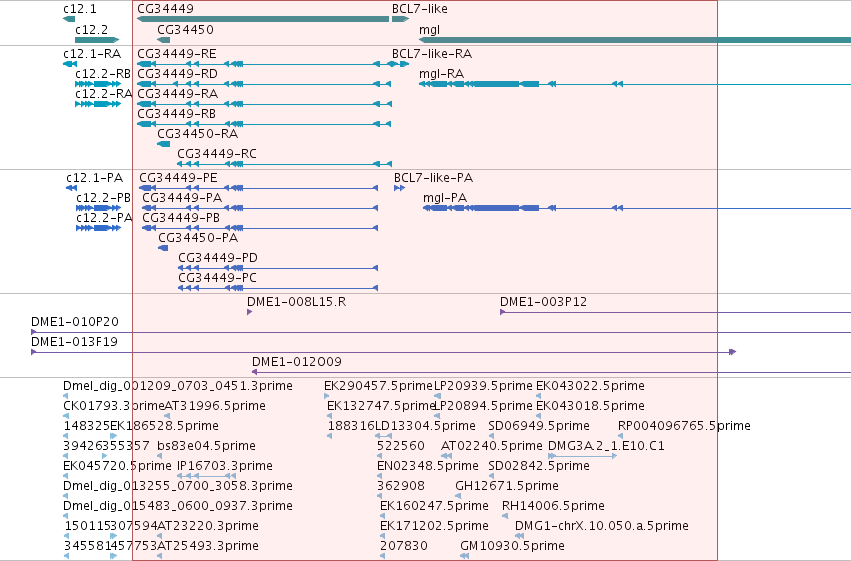The width and height of the screenshot is (851, 561).
Task: Select the IP16703.3prime EST label
Action: click(x=225, y=467)
